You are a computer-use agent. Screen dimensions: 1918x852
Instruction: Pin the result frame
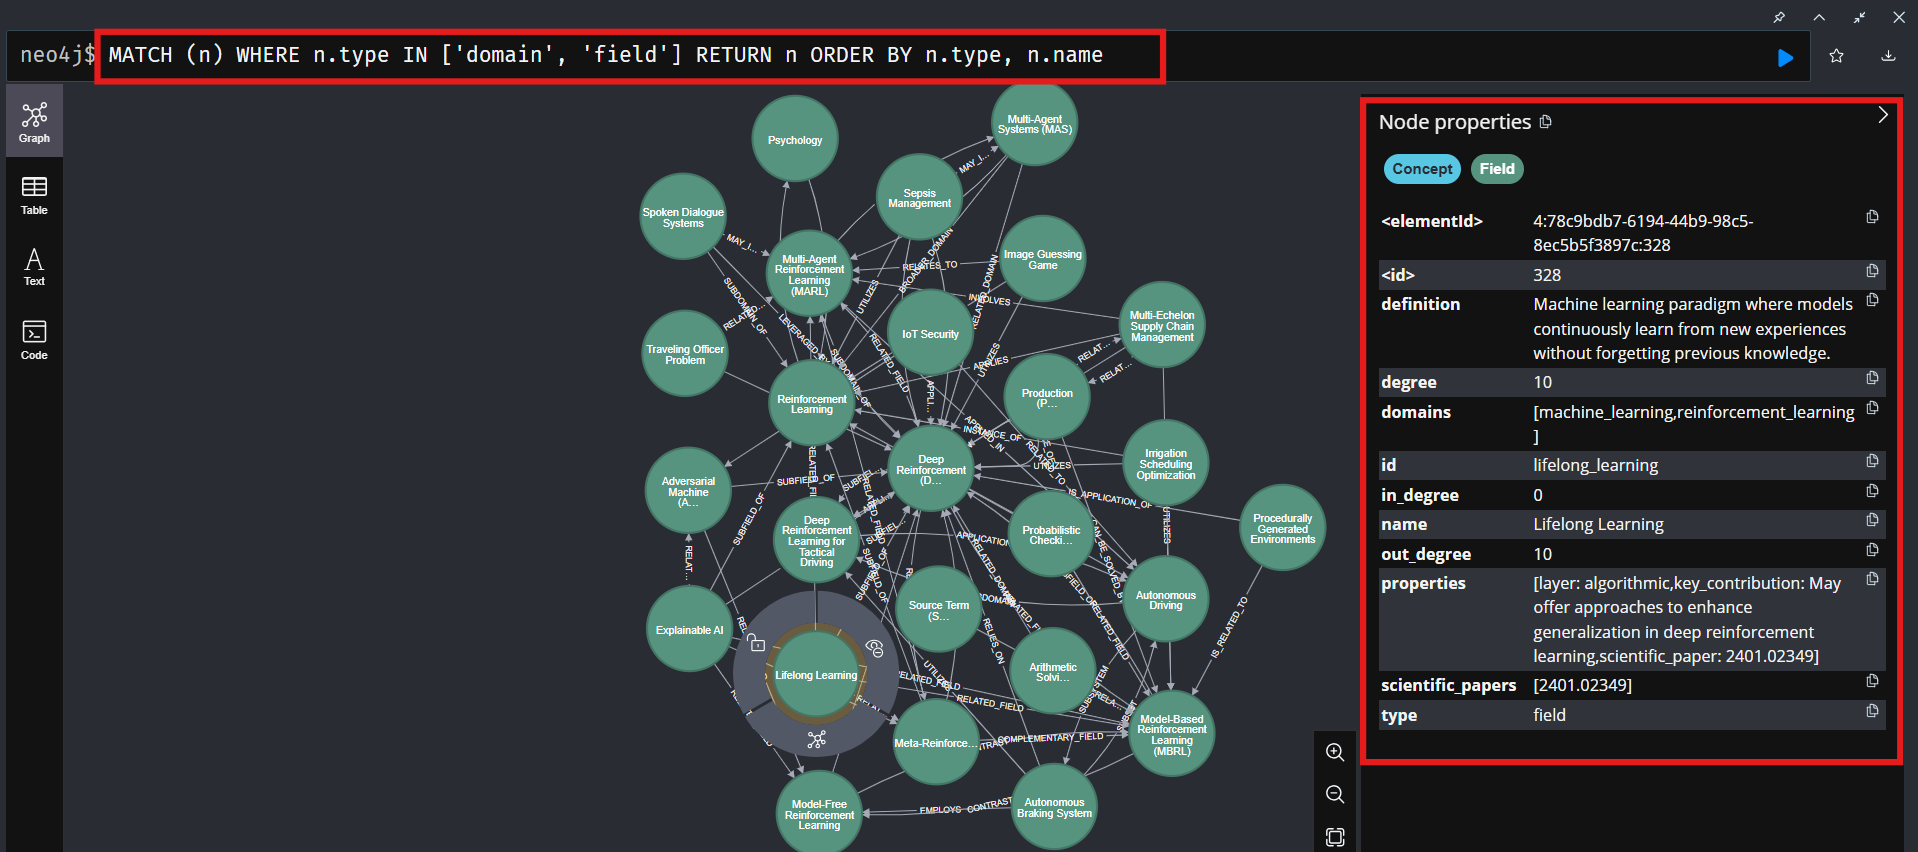1779,17
